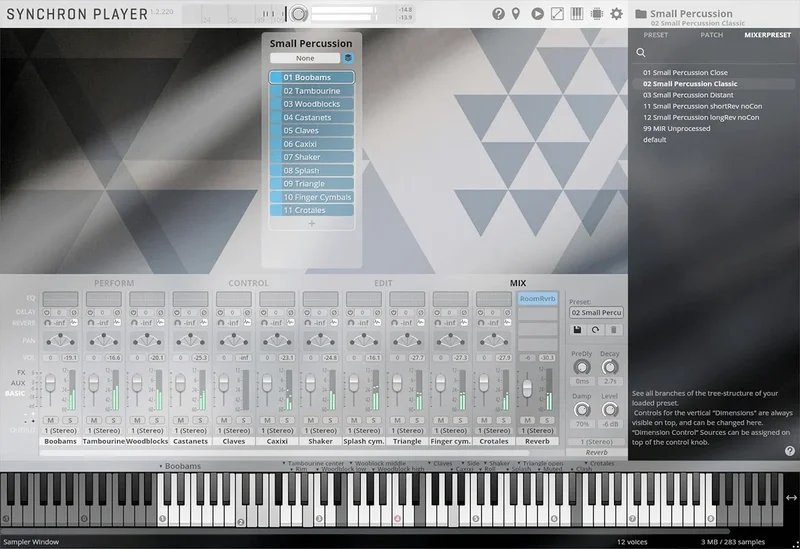Click the reload mixer preset icon

tap(595, 330)
